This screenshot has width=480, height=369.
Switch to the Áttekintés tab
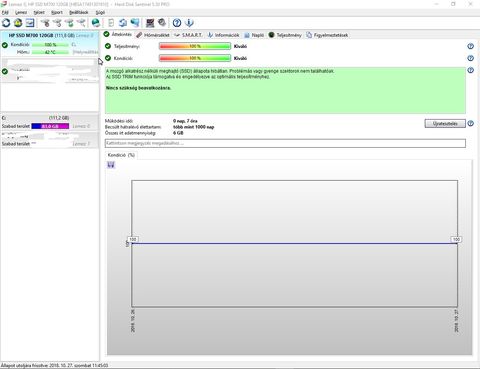tap(118, 35)
